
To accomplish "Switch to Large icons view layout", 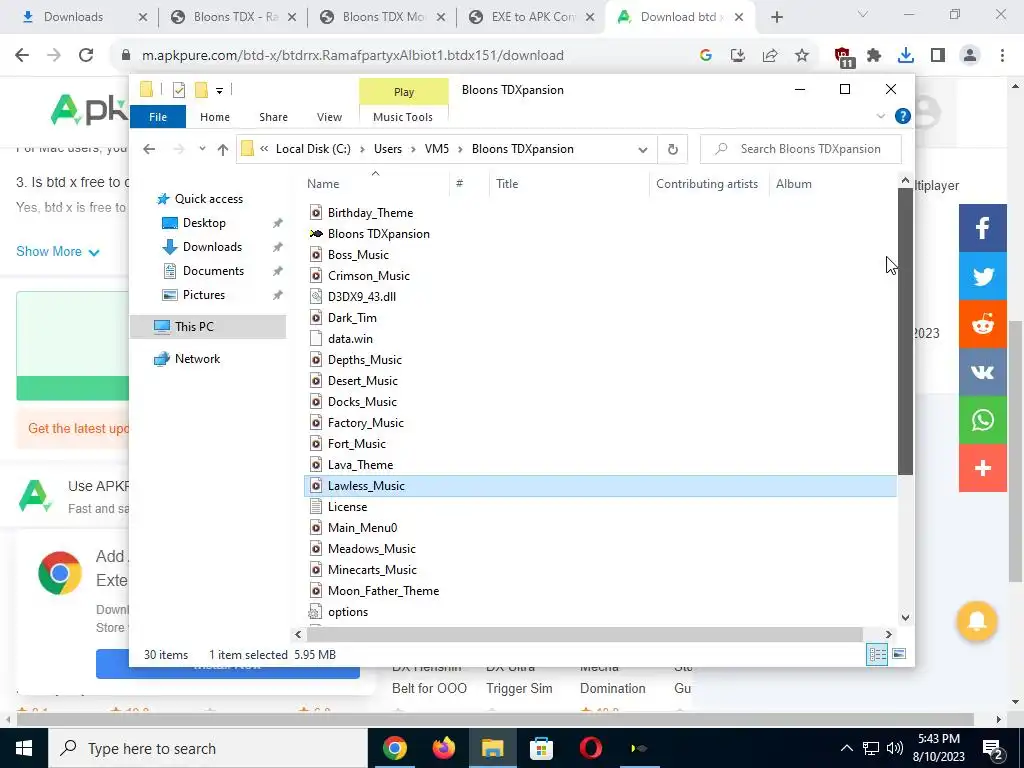I will 899,654.
